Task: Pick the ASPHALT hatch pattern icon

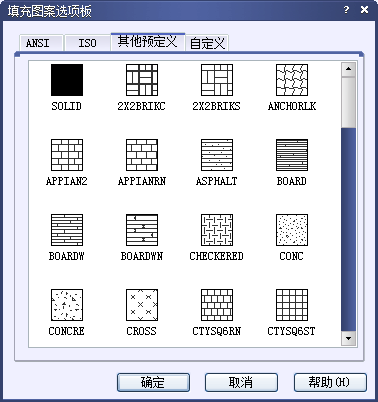Action: coord(217,155)
